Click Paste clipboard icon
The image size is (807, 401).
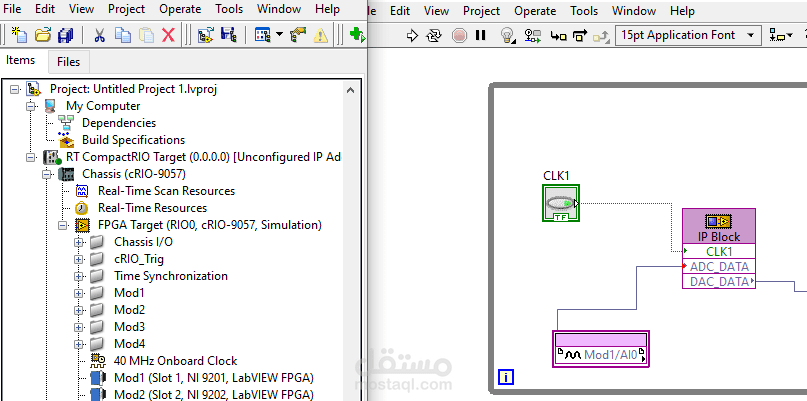click(146, 35)
